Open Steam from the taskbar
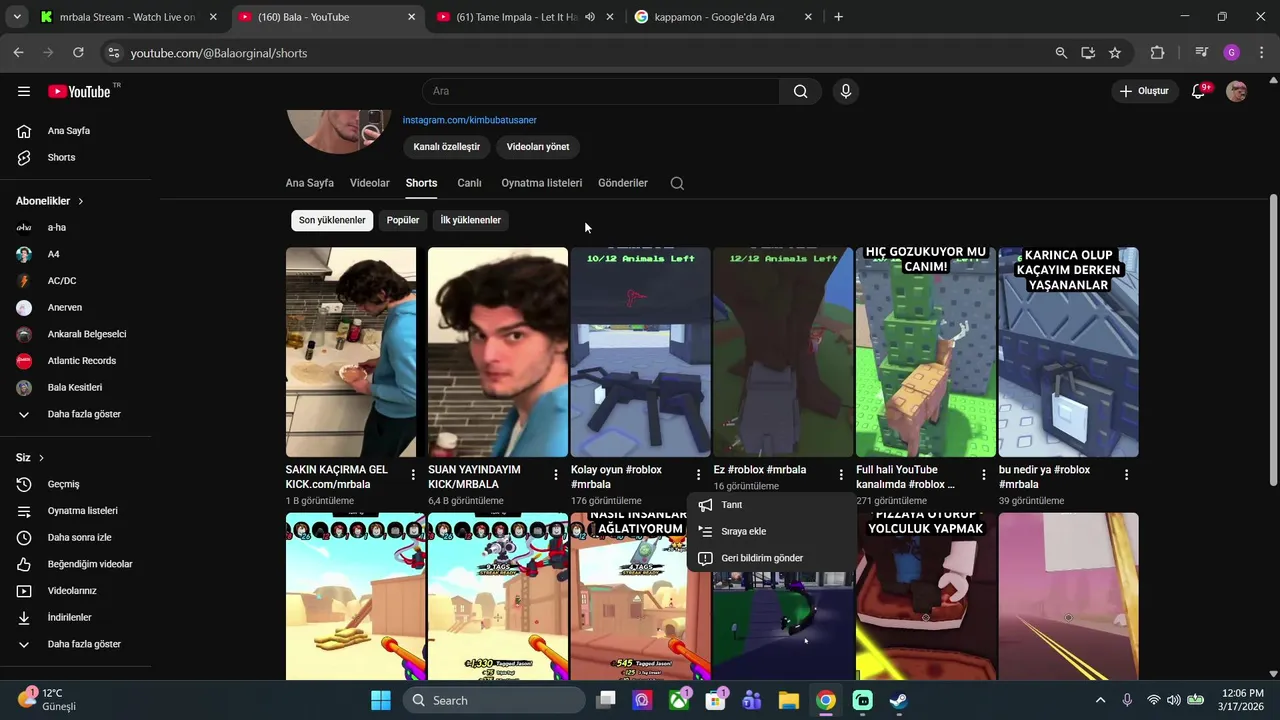This screenshot has height=720, width=1280. [899, 700]
